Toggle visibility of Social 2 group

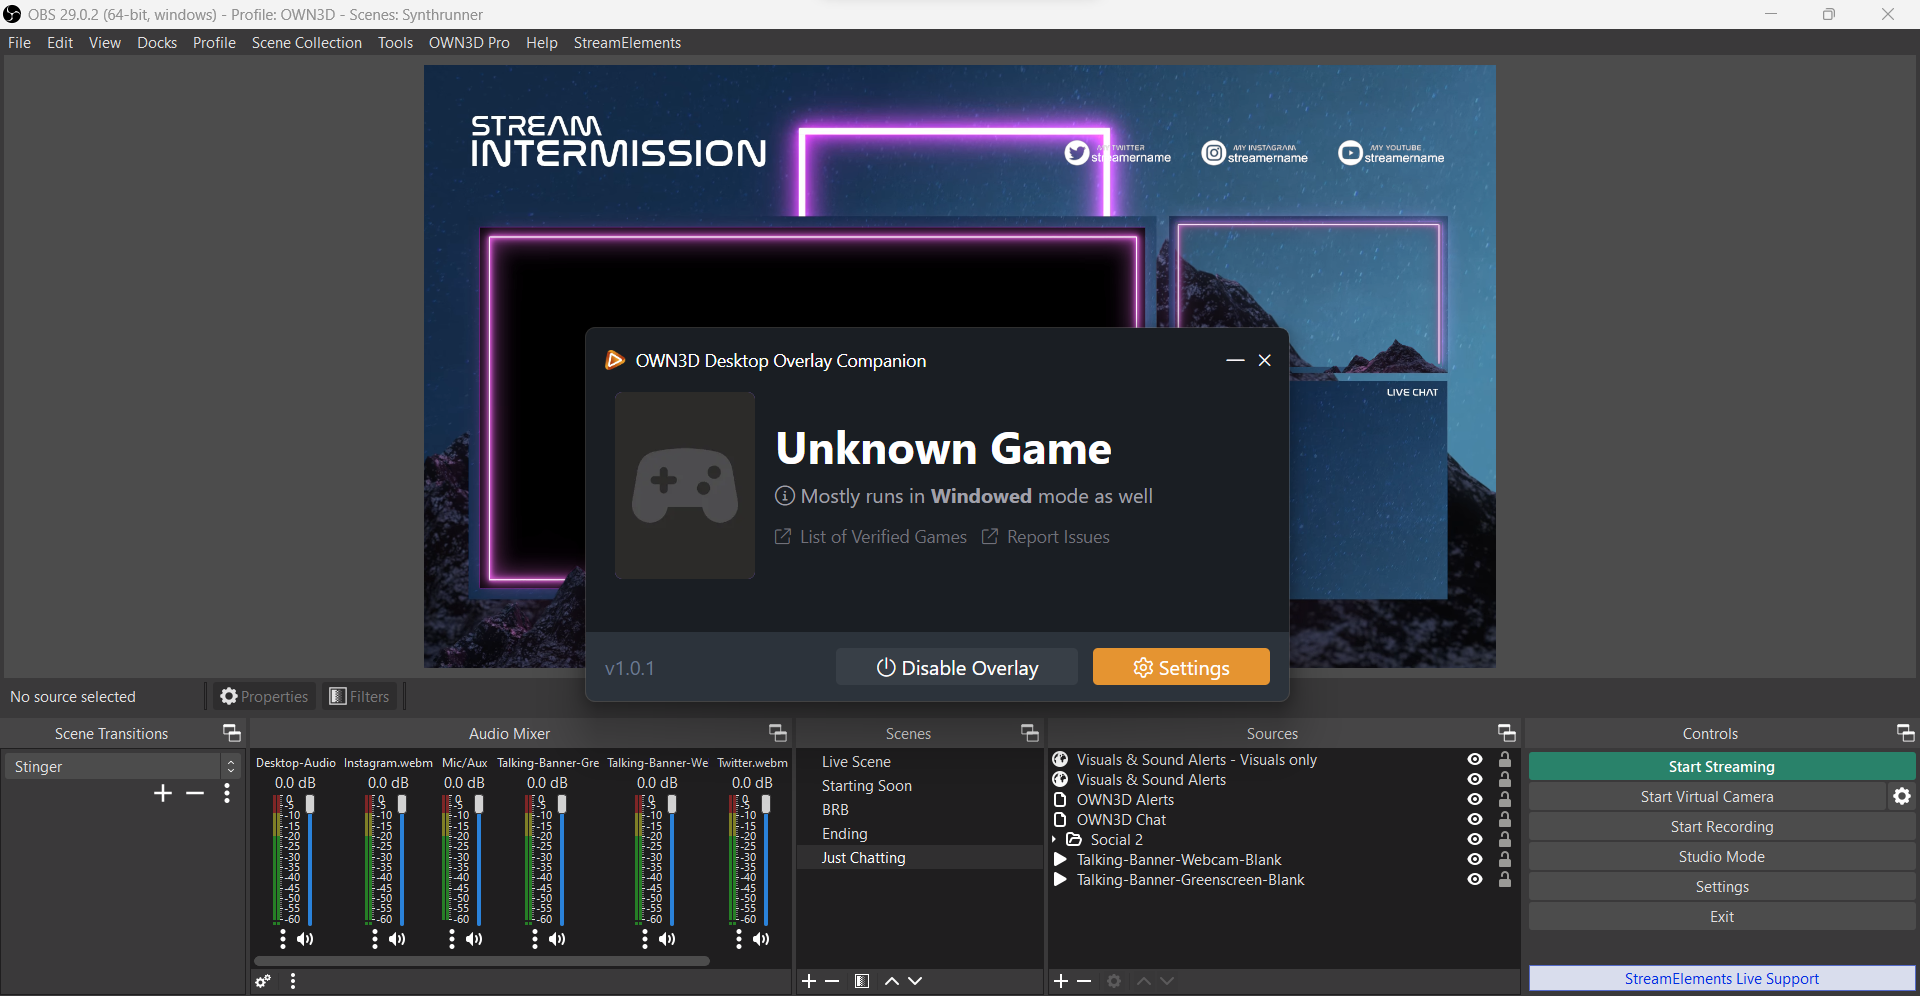click(x=1474, y=840)
